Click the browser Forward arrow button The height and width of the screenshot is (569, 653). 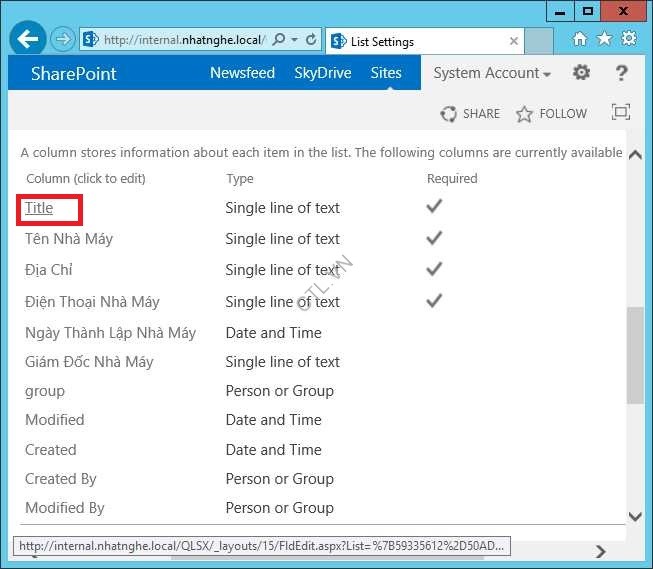tap(62, 40)
